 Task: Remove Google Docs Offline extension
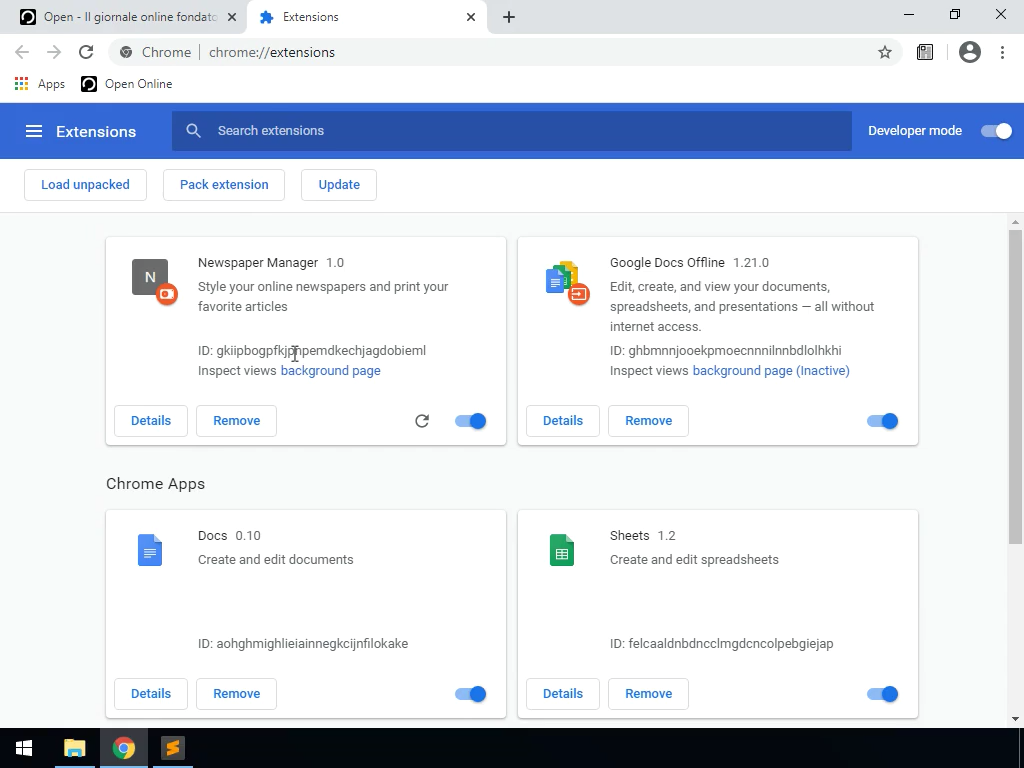[x=648, y=421]
